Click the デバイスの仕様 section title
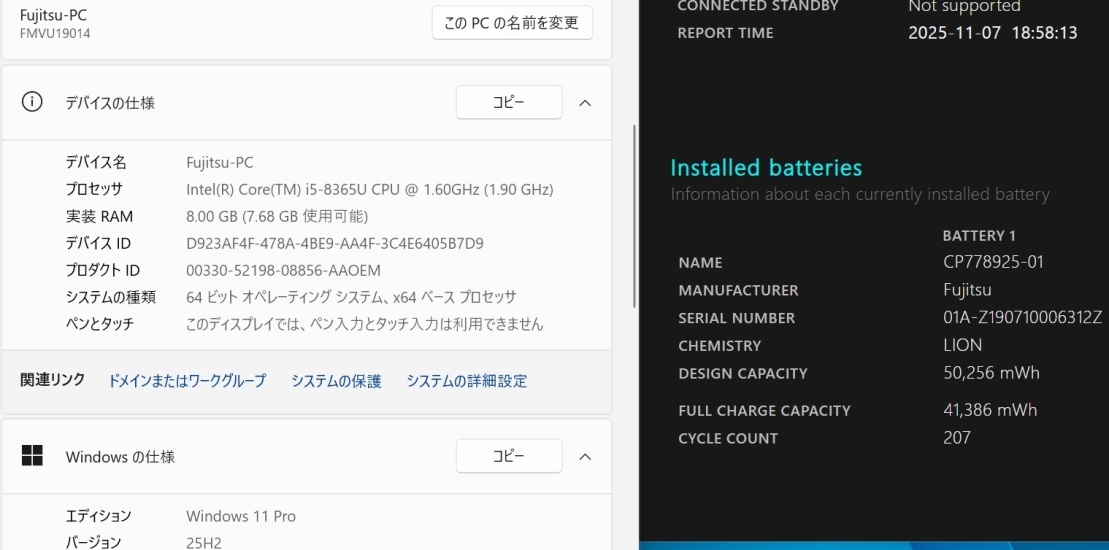This screenshot has width=1109, height=550. click(x=110, y=103)
